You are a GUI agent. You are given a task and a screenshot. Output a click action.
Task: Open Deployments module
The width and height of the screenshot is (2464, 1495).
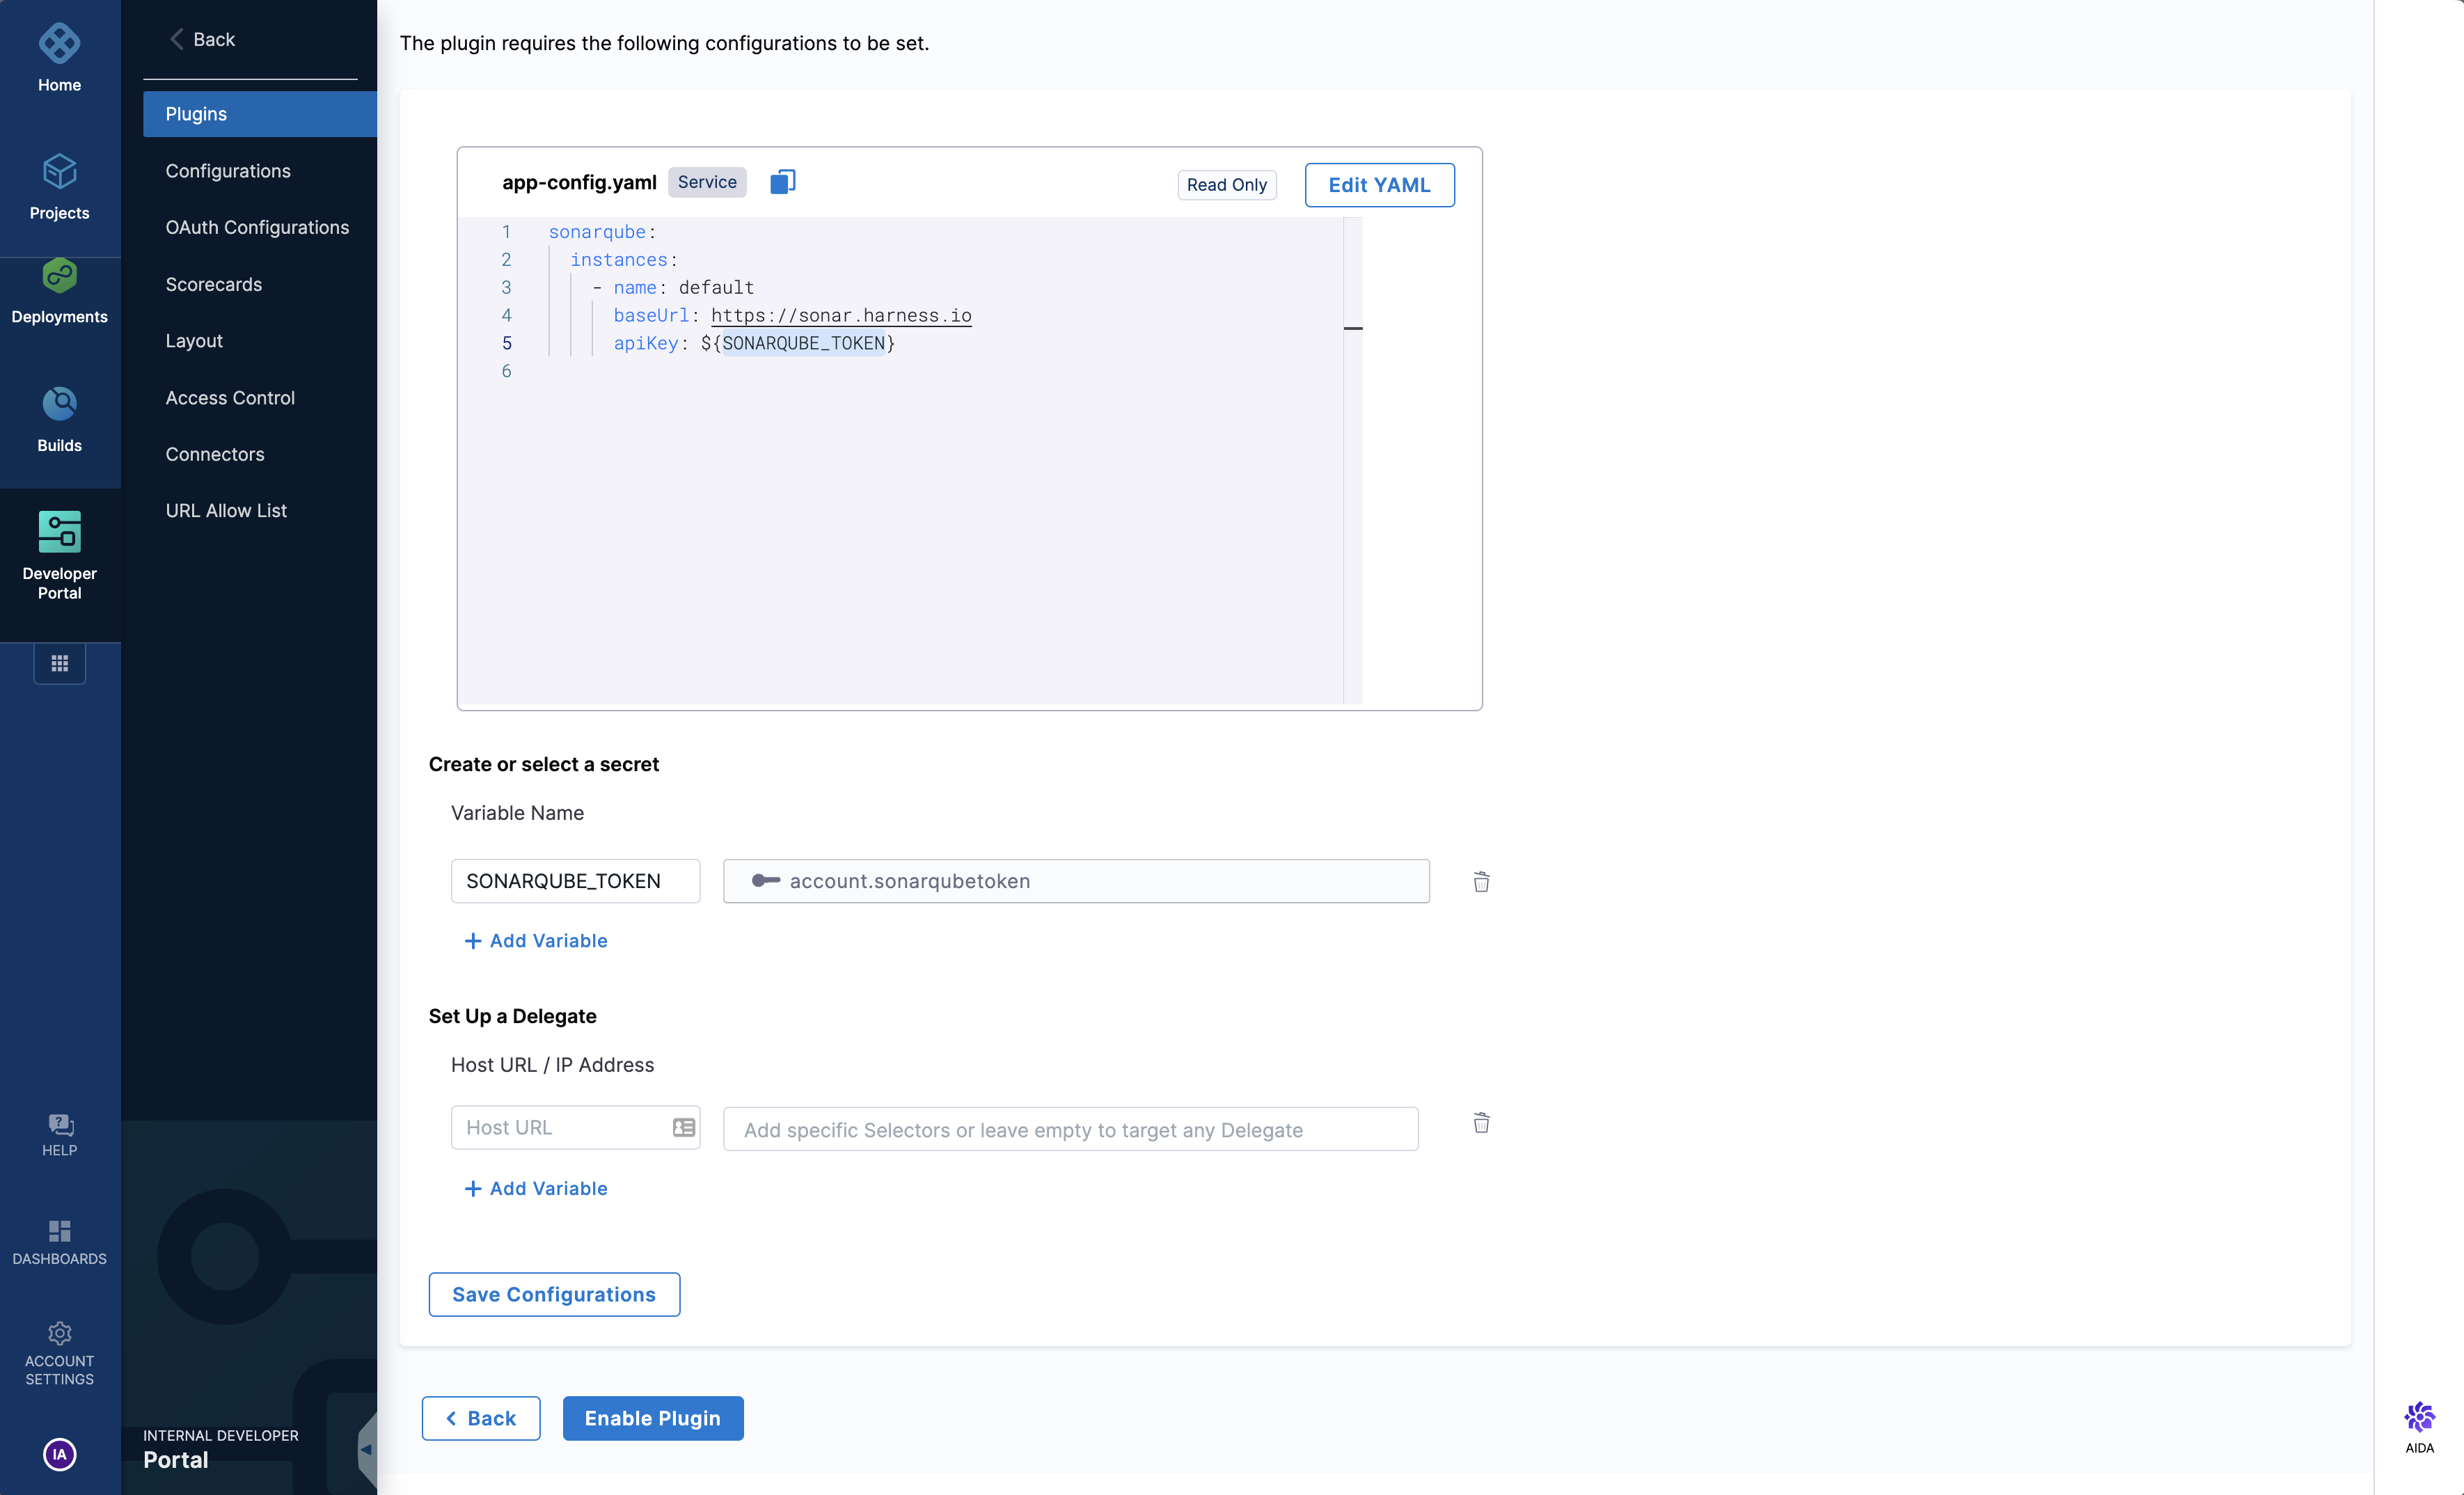[x=60, y=292]
